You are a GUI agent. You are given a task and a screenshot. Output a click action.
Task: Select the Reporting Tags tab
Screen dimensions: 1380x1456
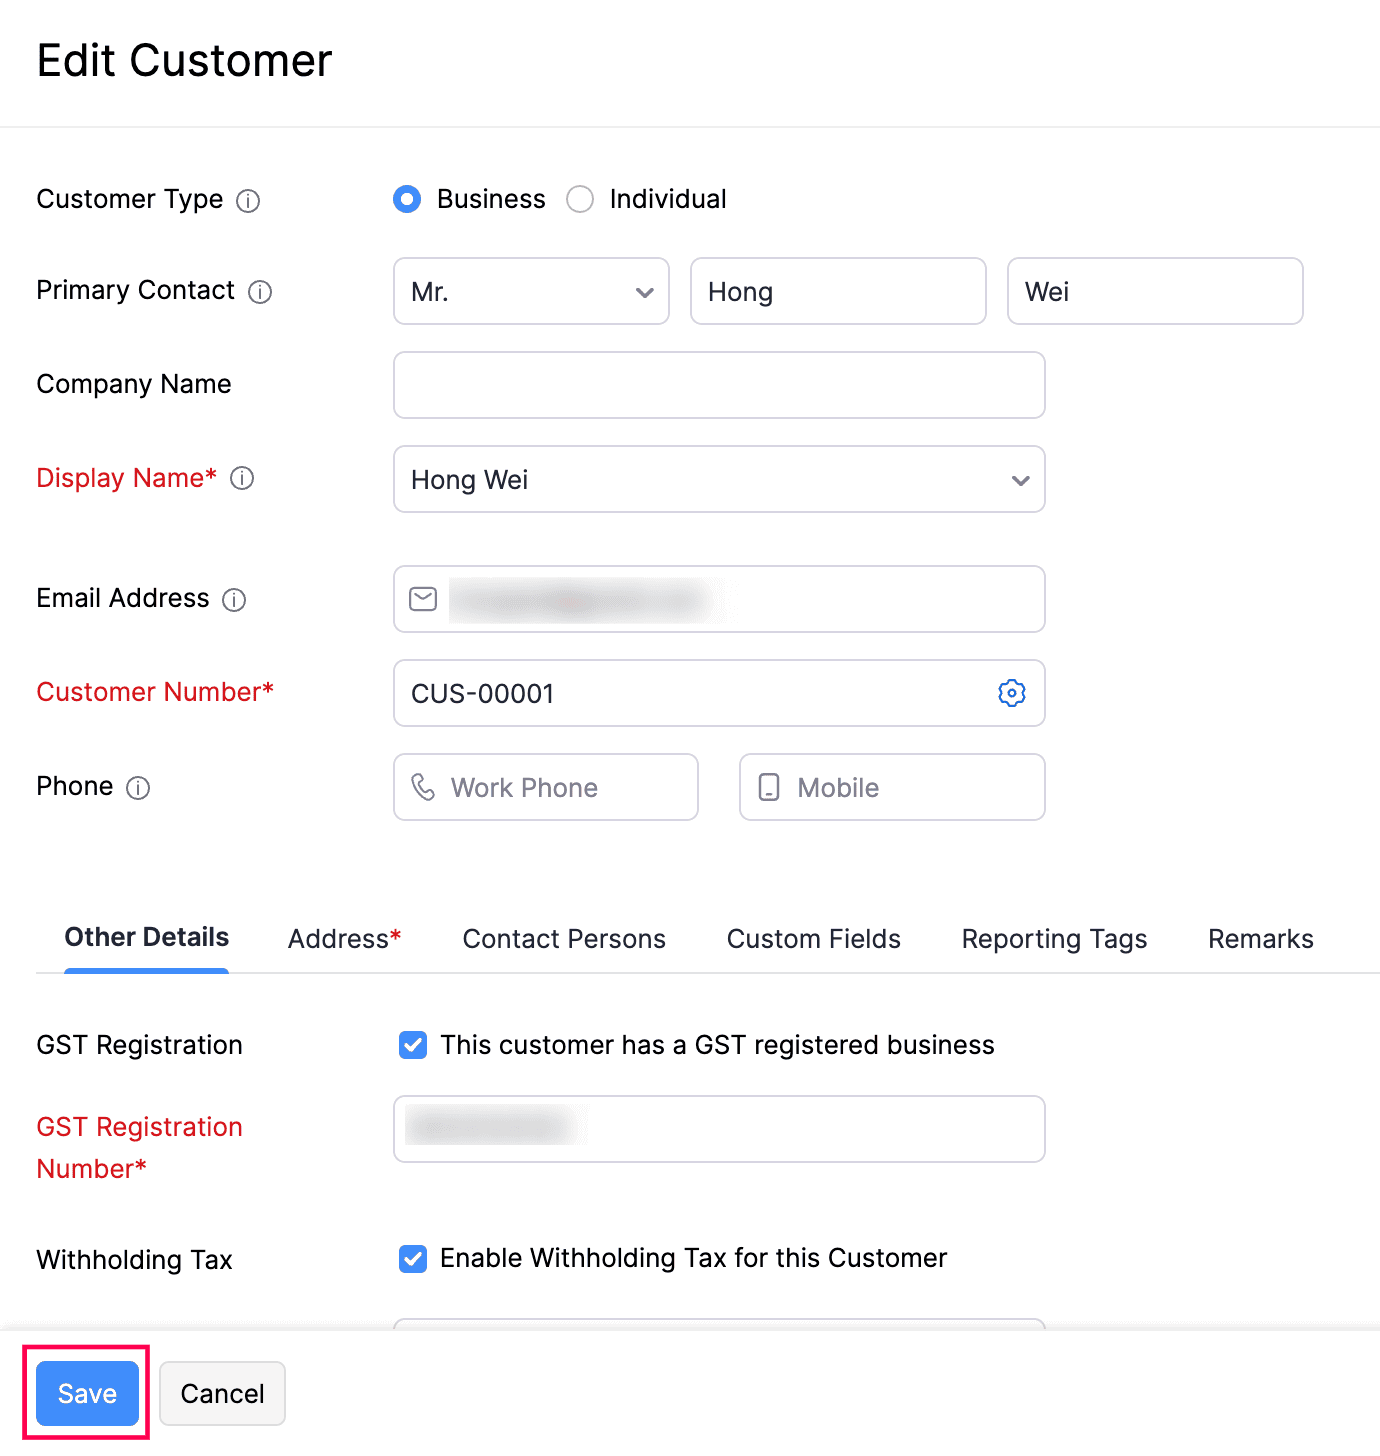point(1053,939)
